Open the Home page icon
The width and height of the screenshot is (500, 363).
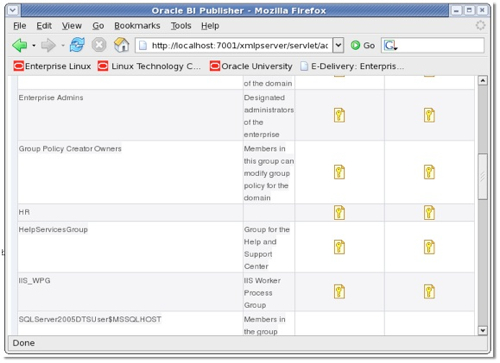click(x=121, y=45)
